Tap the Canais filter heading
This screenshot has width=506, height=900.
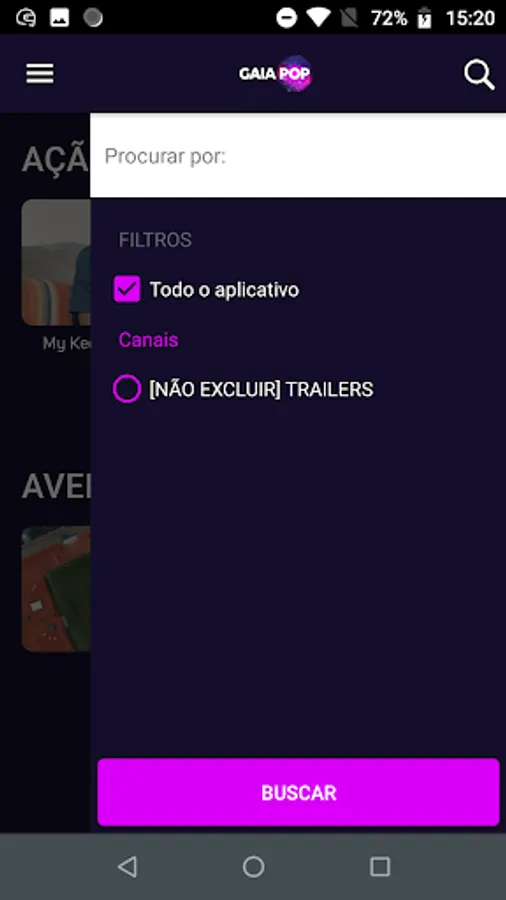[148, 340]
